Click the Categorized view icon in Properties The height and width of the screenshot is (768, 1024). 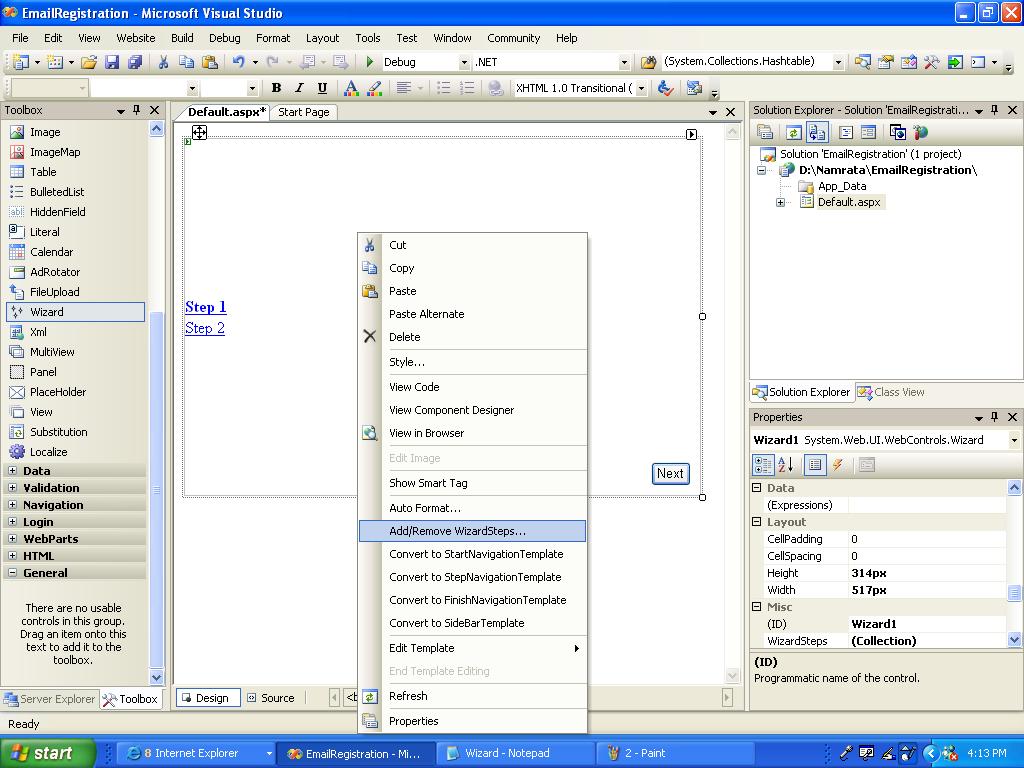tap(763, 465)
